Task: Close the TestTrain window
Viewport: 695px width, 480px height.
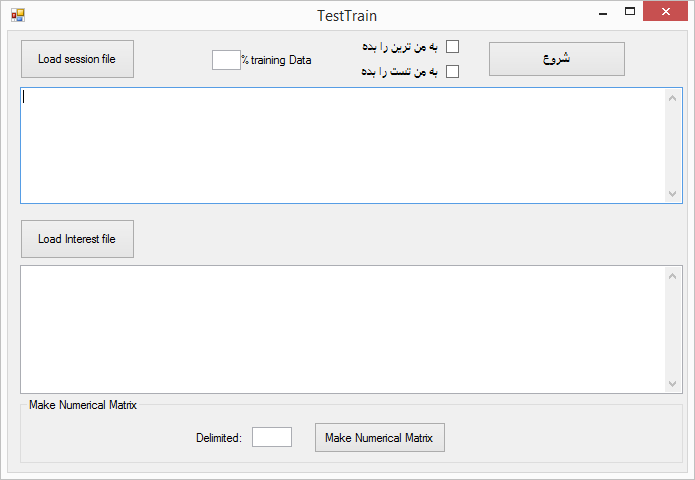Action: click(x=667, y=14)
